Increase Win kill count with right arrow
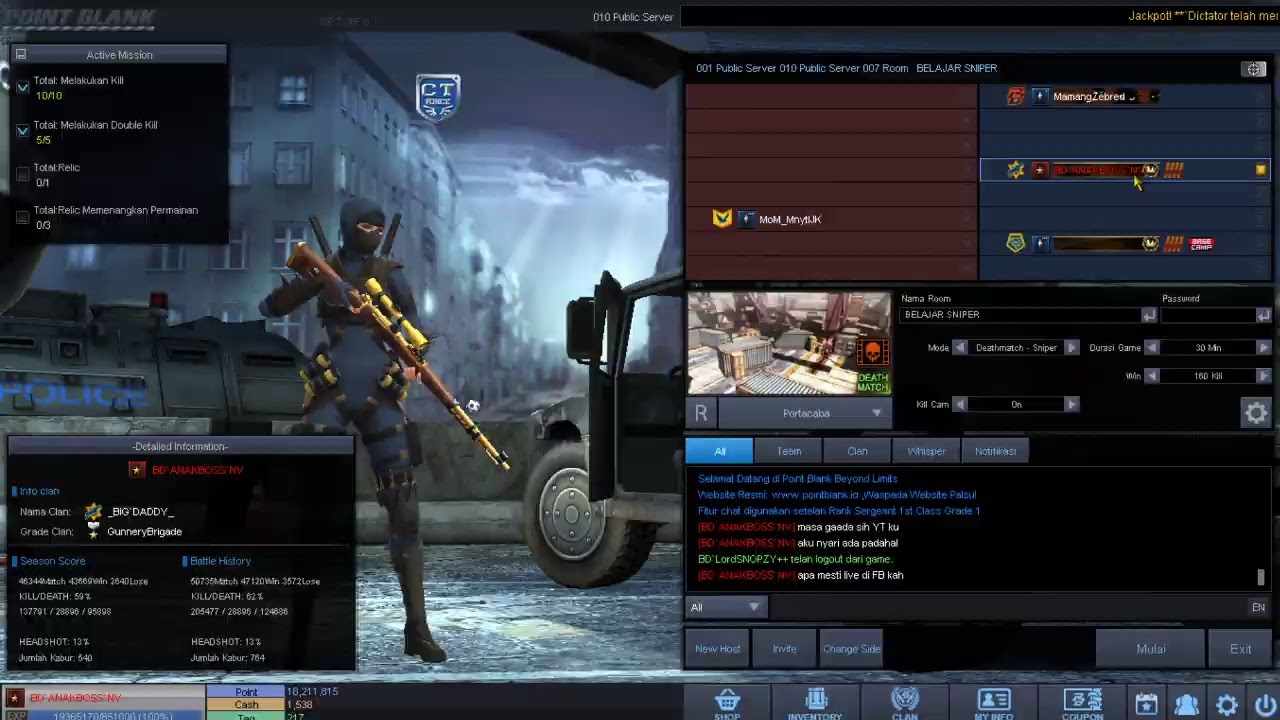1280x720 pixels. (x=1263, y=376)
